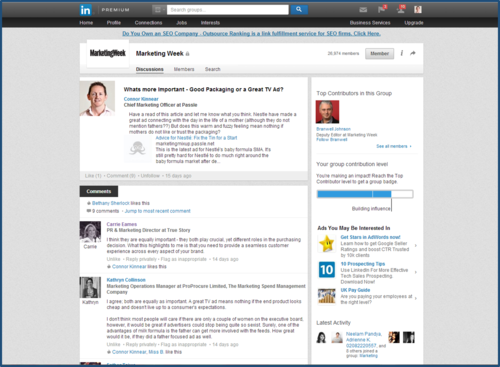
Task: Open the SEO Company banner ad link
Action: 251,34
